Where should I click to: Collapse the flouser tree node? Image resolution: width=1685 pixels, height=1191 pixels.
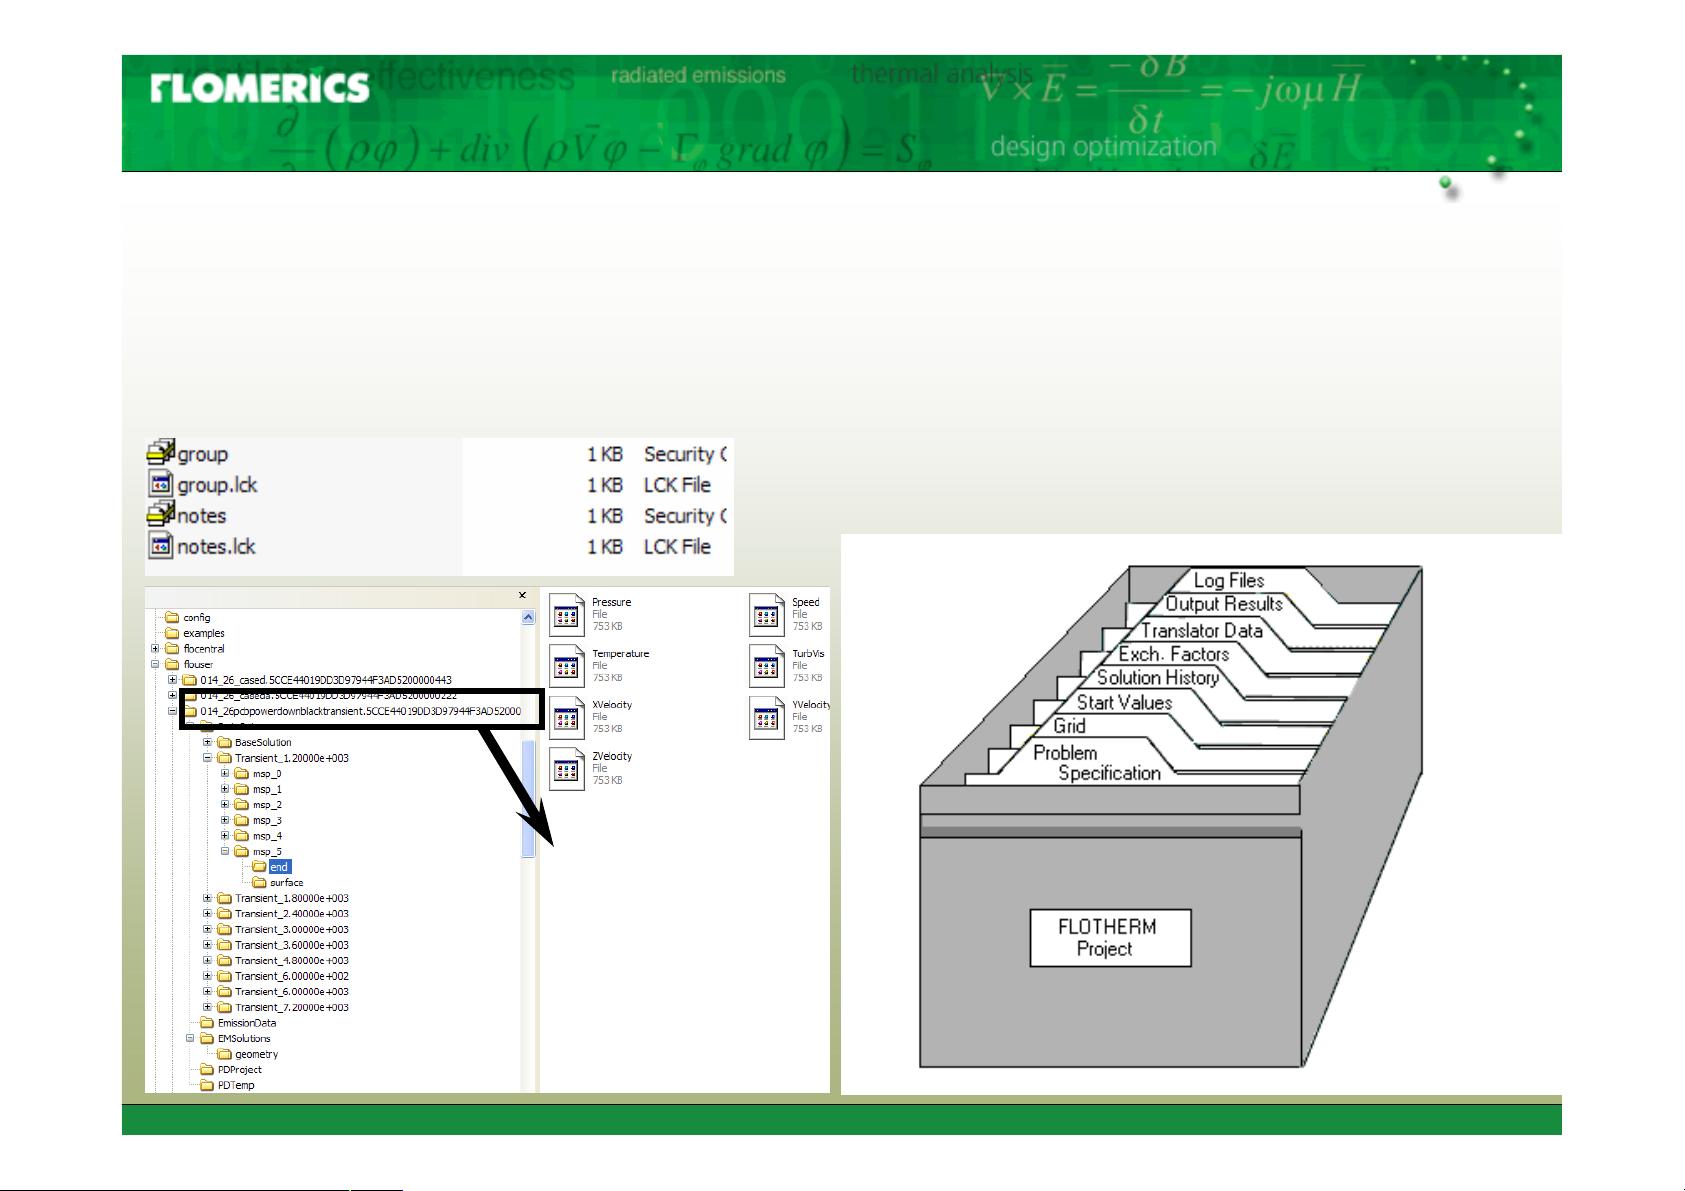click(x=155, y=664)
